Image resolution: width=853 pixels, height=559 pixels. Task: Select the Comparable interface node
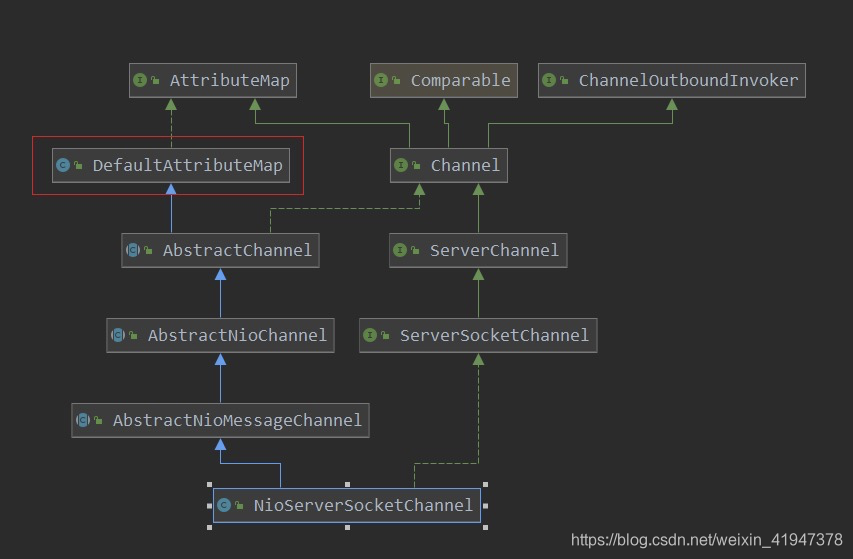tap(460, 80)
